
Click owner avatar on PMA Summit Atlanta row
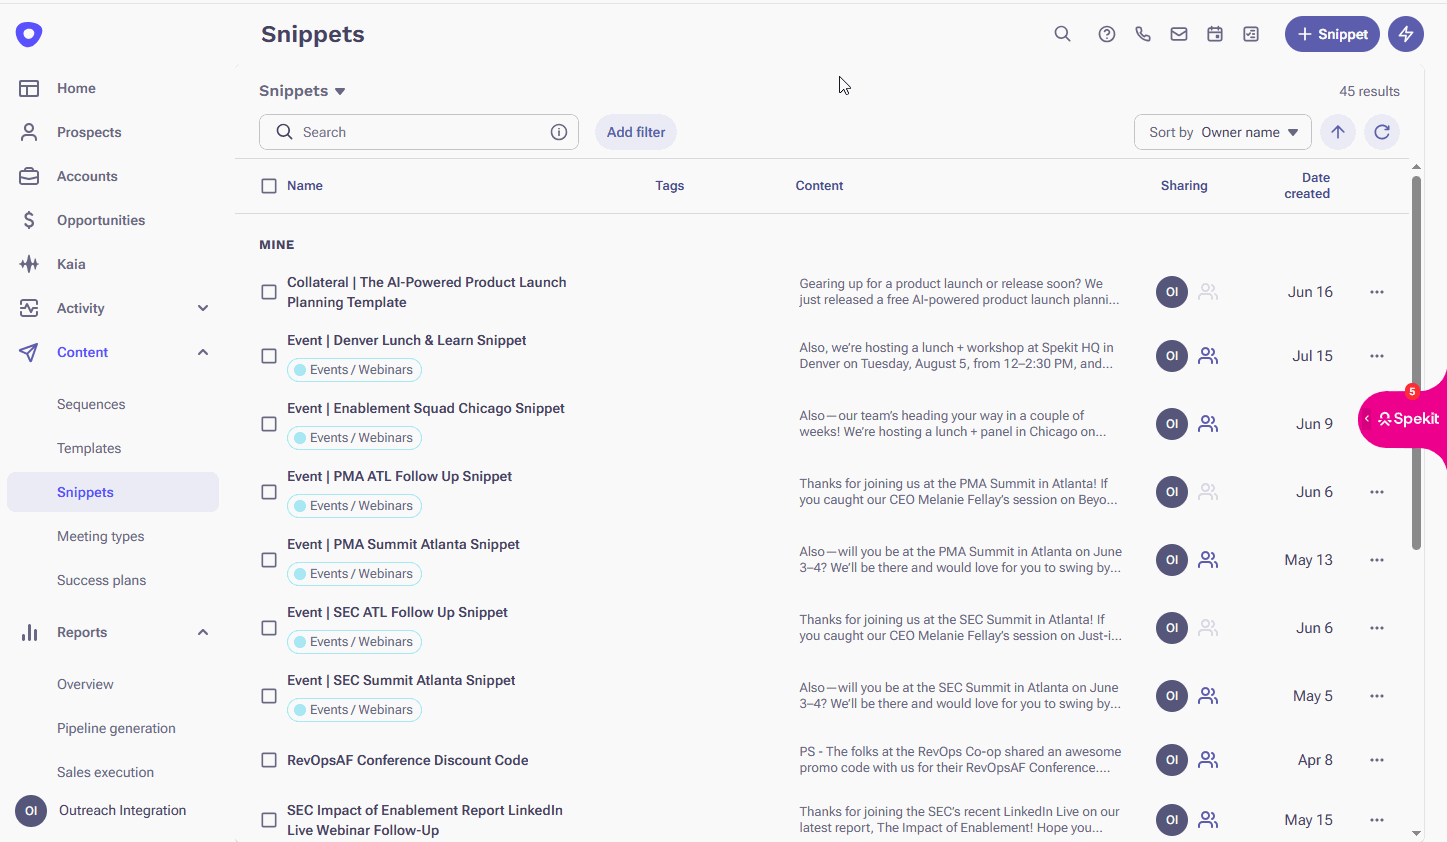coord(1172,560)
